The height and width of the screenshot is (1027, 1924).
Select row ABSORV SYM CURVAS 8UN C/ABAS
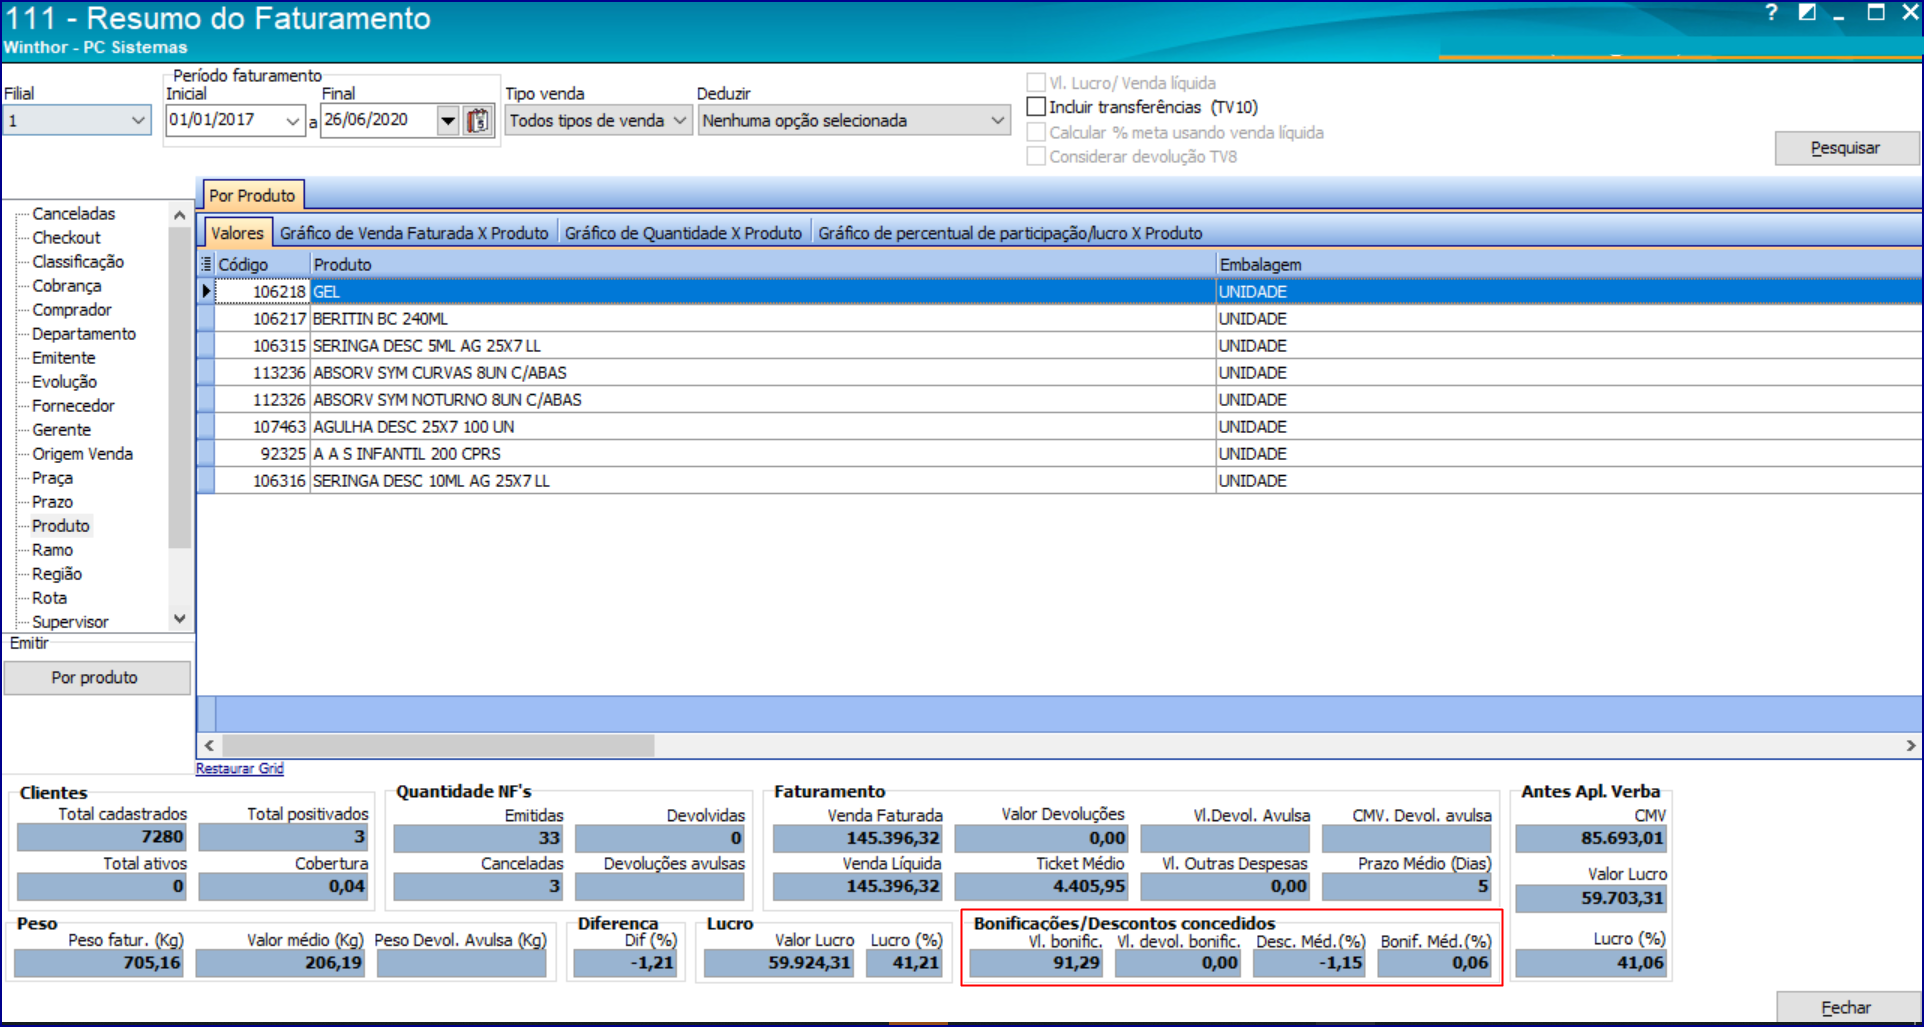(1059, 372)
